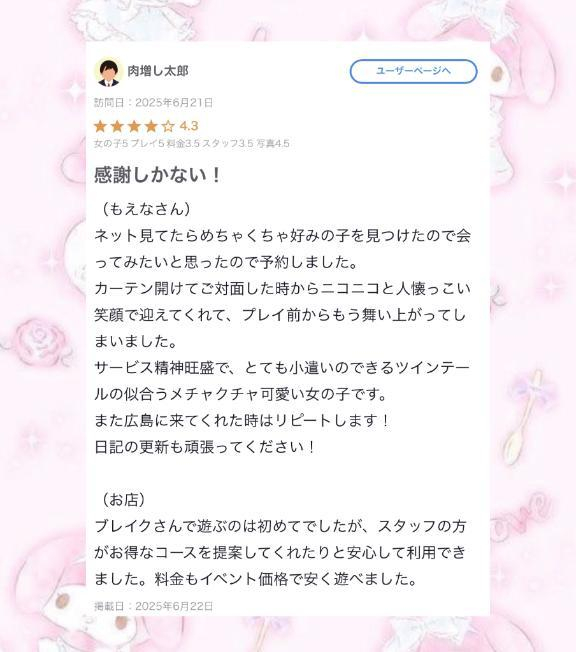576x652 pixels.
Task: Click the pink rose decoration
Action: point(39,336)
